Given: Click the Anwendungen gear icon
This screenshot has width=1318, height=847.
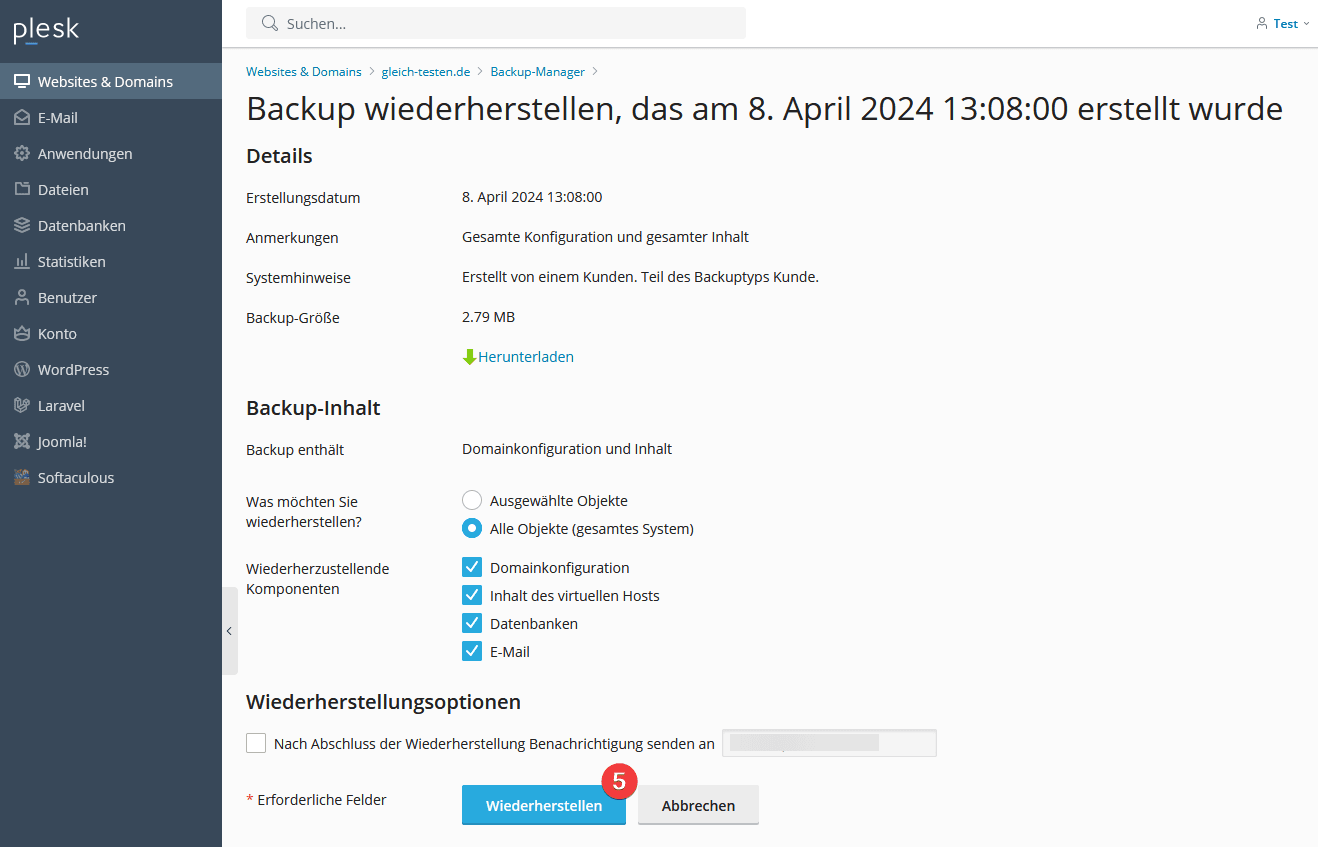Looking at the screenshot, I should [22, 154].
